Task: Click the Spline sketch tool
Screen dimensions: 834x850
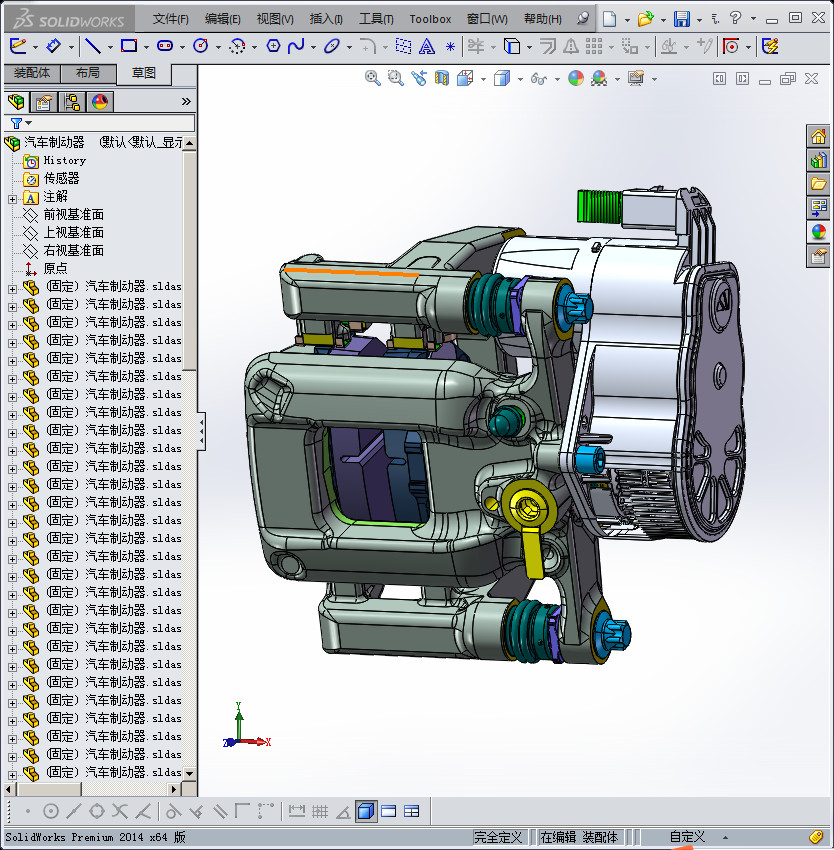Action: coord(296,46)
